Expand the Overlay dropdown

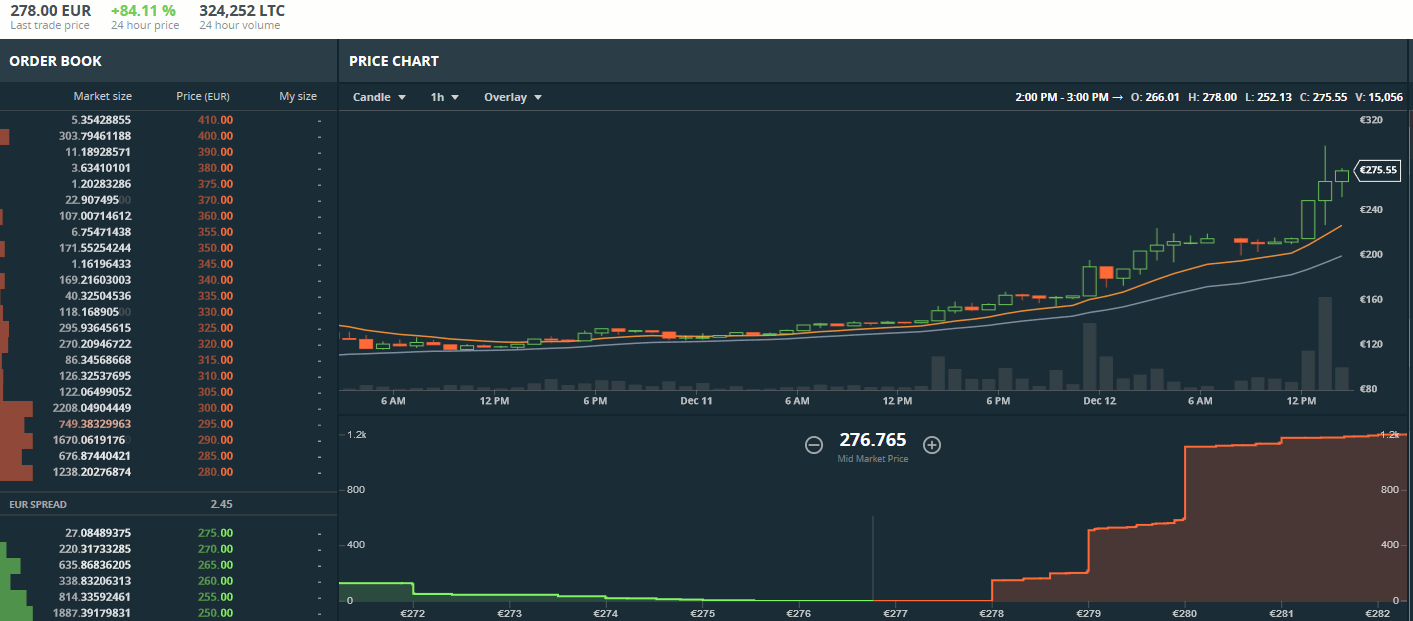tap(512, 97)
